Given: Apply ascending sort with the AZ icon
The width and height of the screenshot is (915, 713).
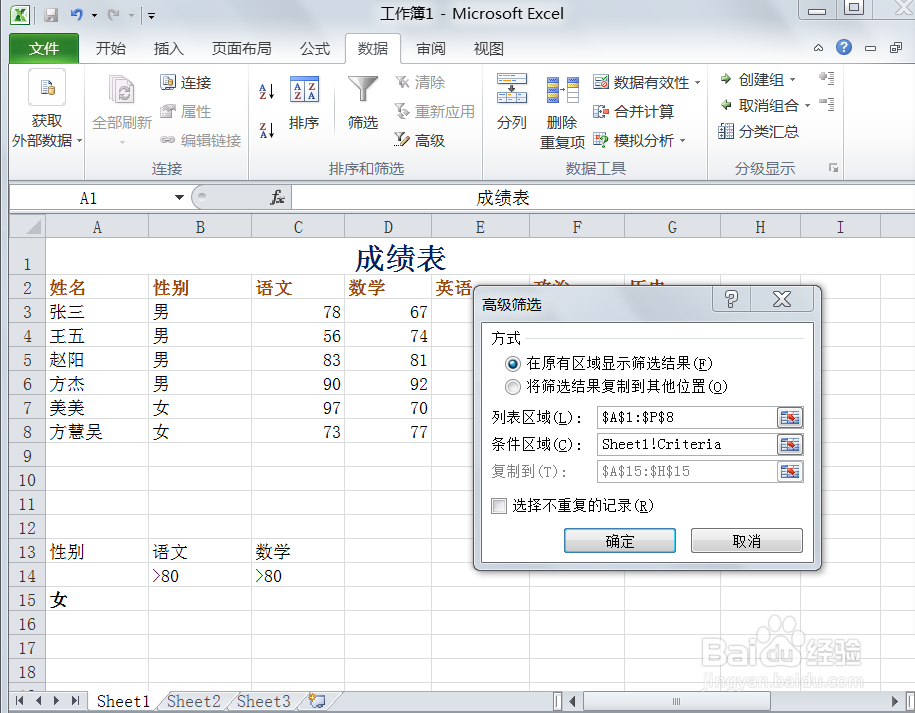Looking at the screenshot, I should click(265, 89).
